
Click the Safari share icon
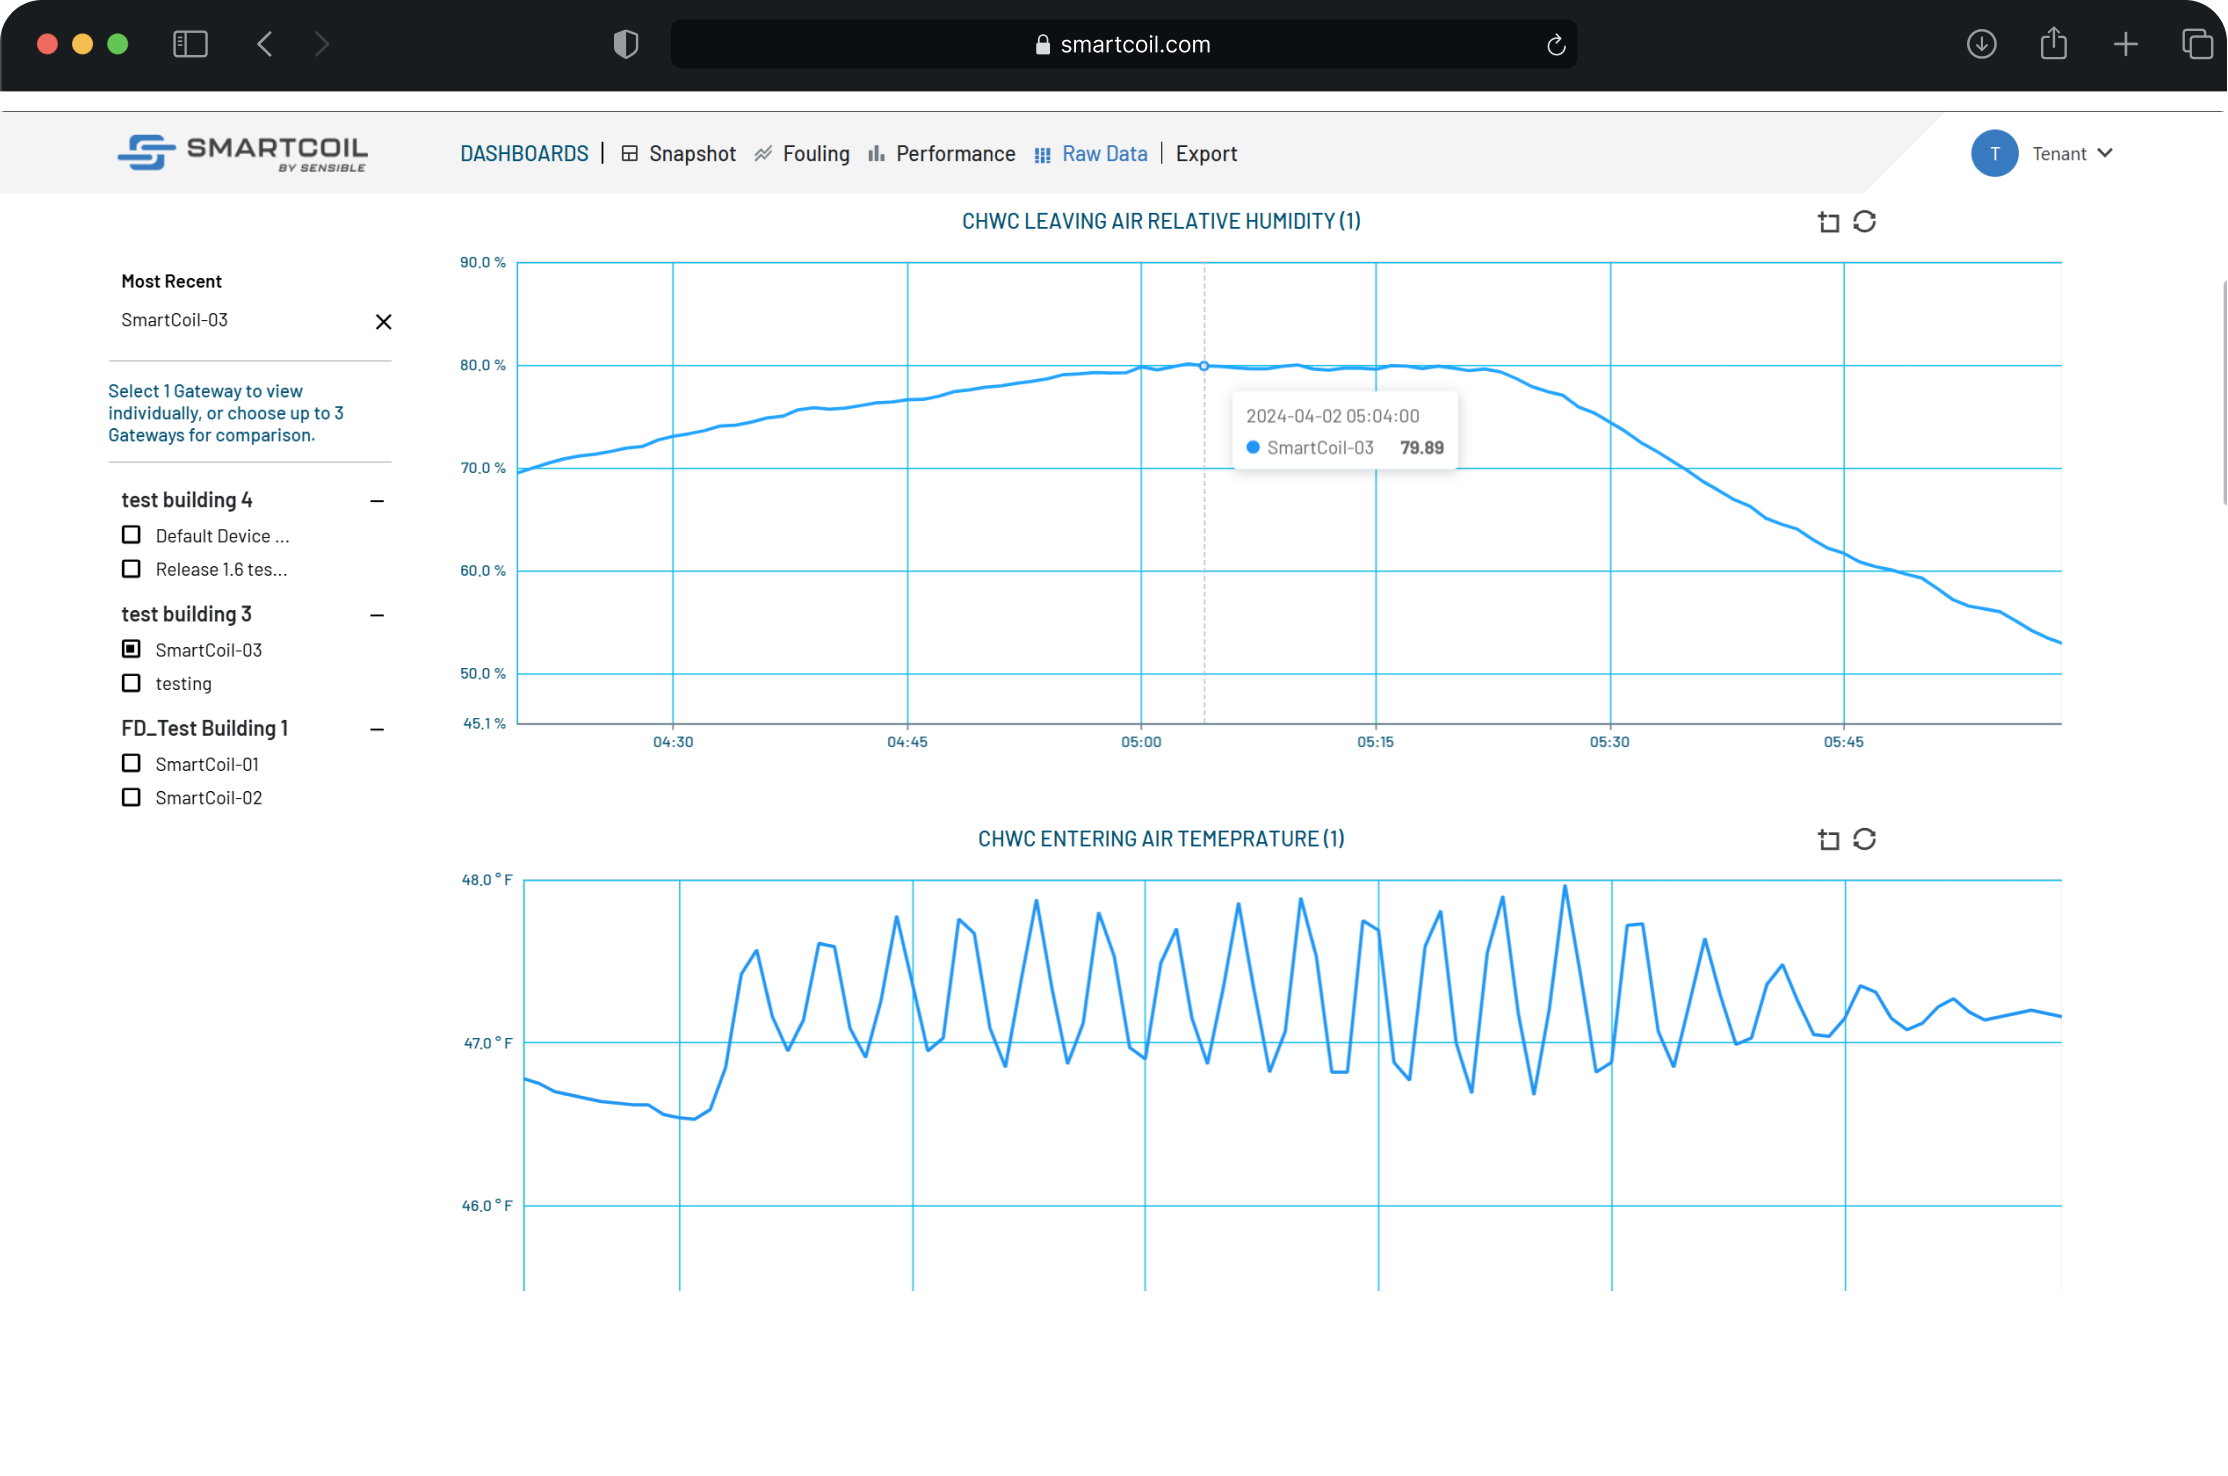[x=2053, y=44]
